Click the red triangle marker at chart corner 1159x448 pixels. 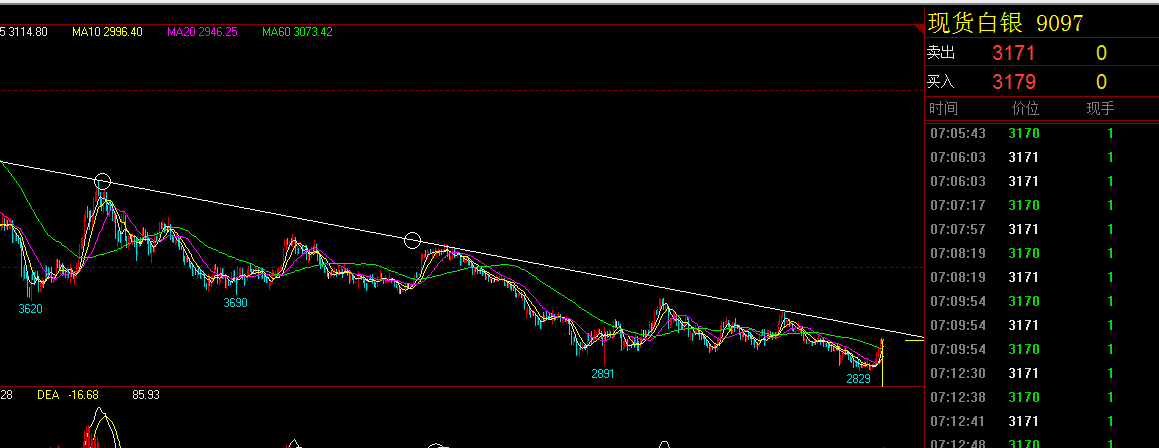tap(919, 29)
